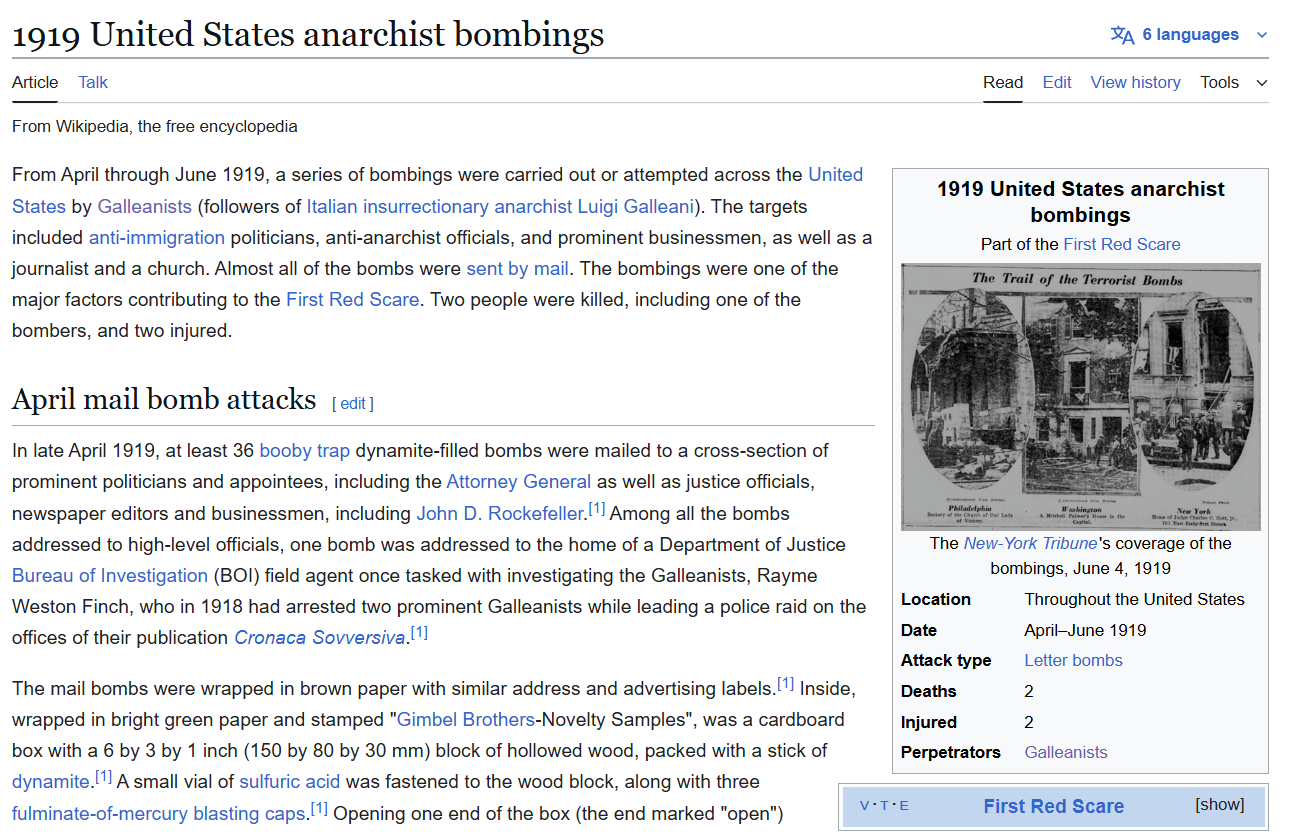Expand the 6 languages dropdown arrow
The height and width of the screenshot is (836, 1306).
1262,35
